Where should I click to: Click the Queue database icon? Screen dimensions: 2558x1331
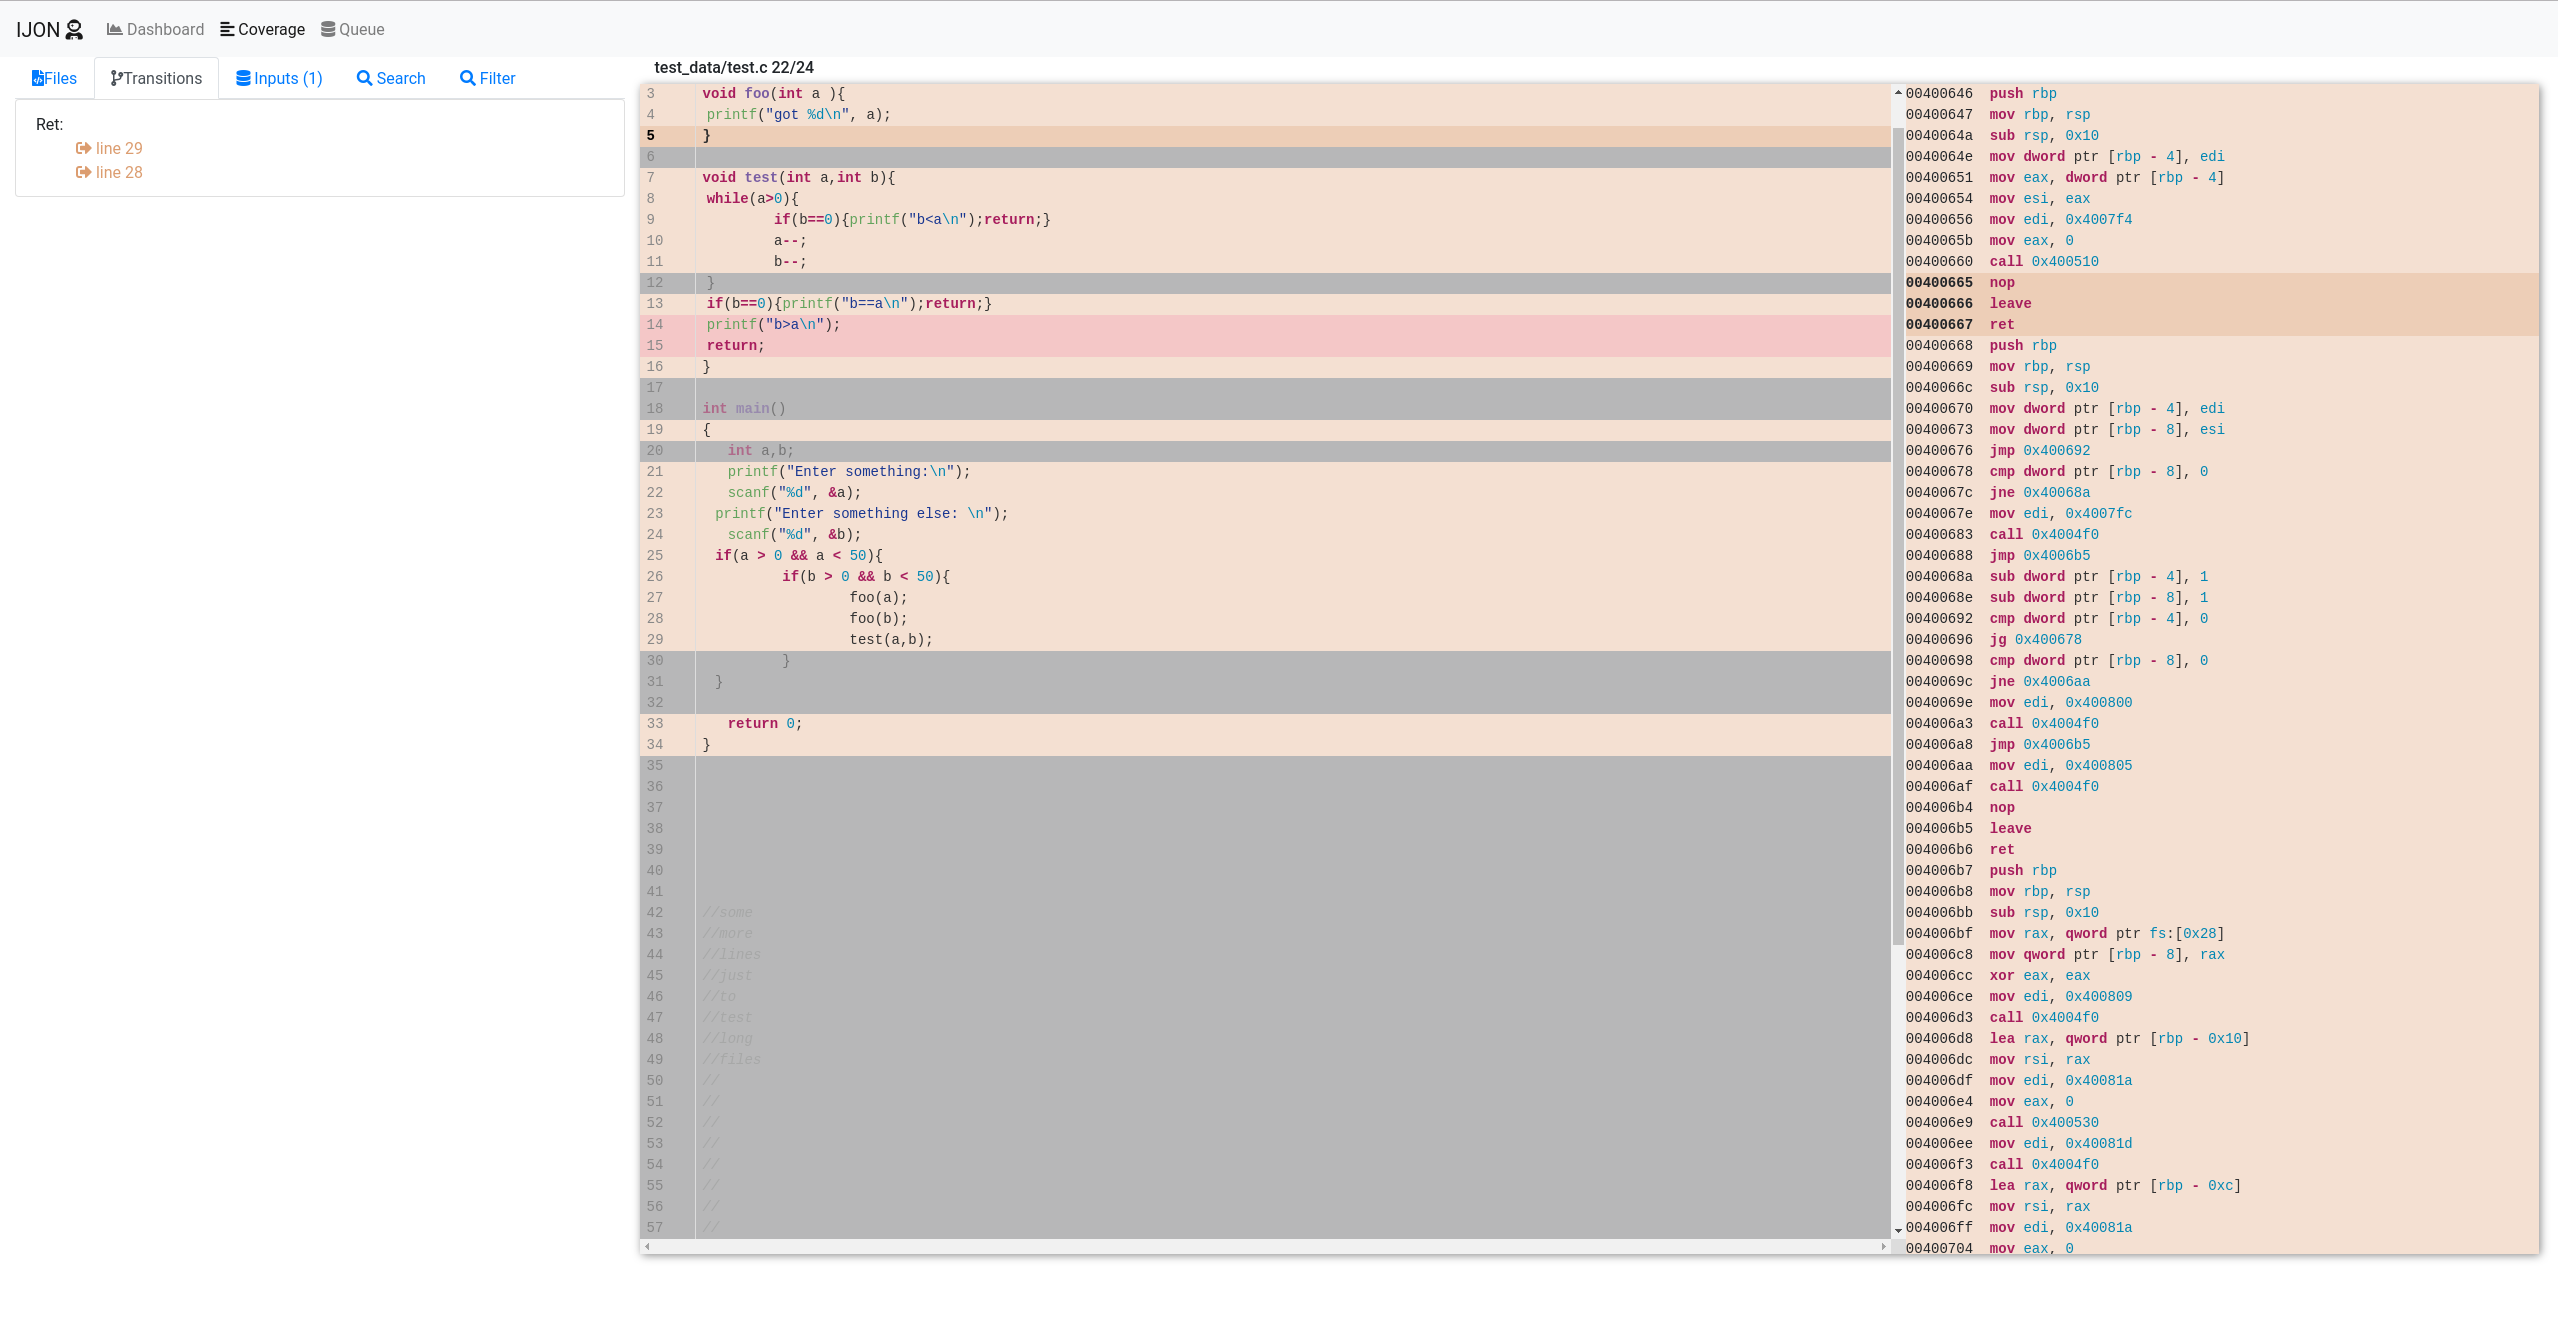coord(328,30)
